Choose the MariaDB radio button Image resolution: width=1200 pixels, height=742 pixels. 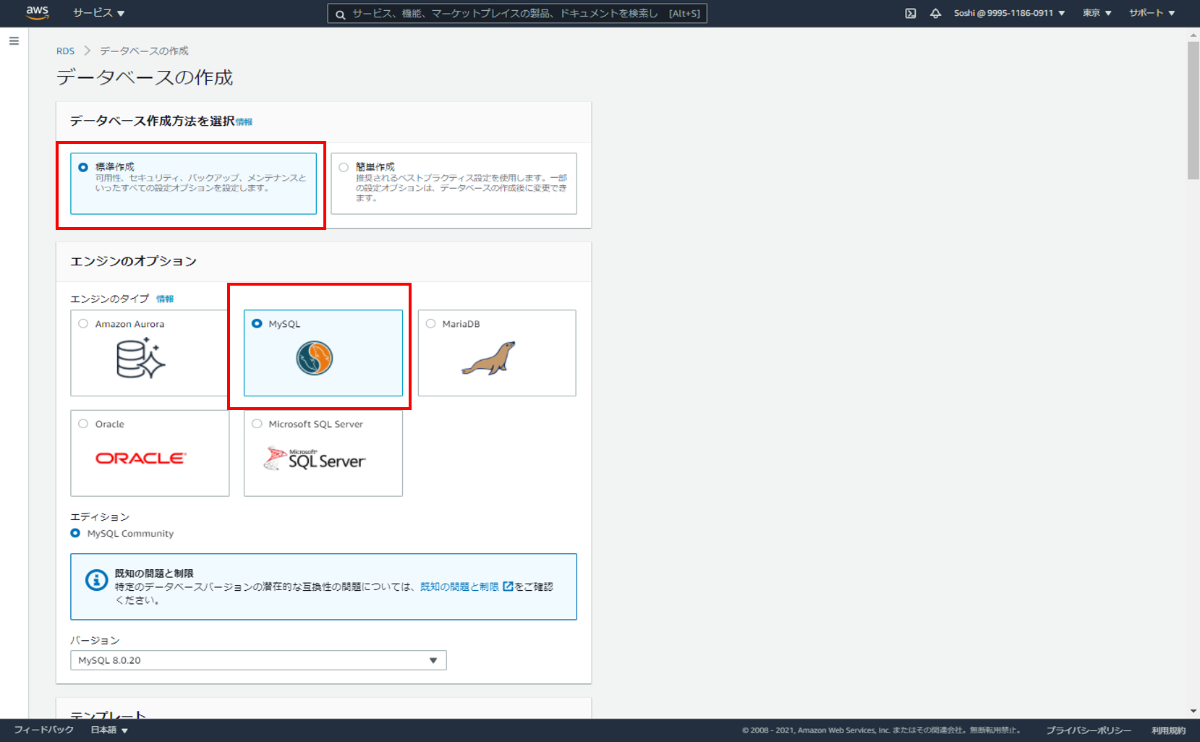(x=431, y=324)
